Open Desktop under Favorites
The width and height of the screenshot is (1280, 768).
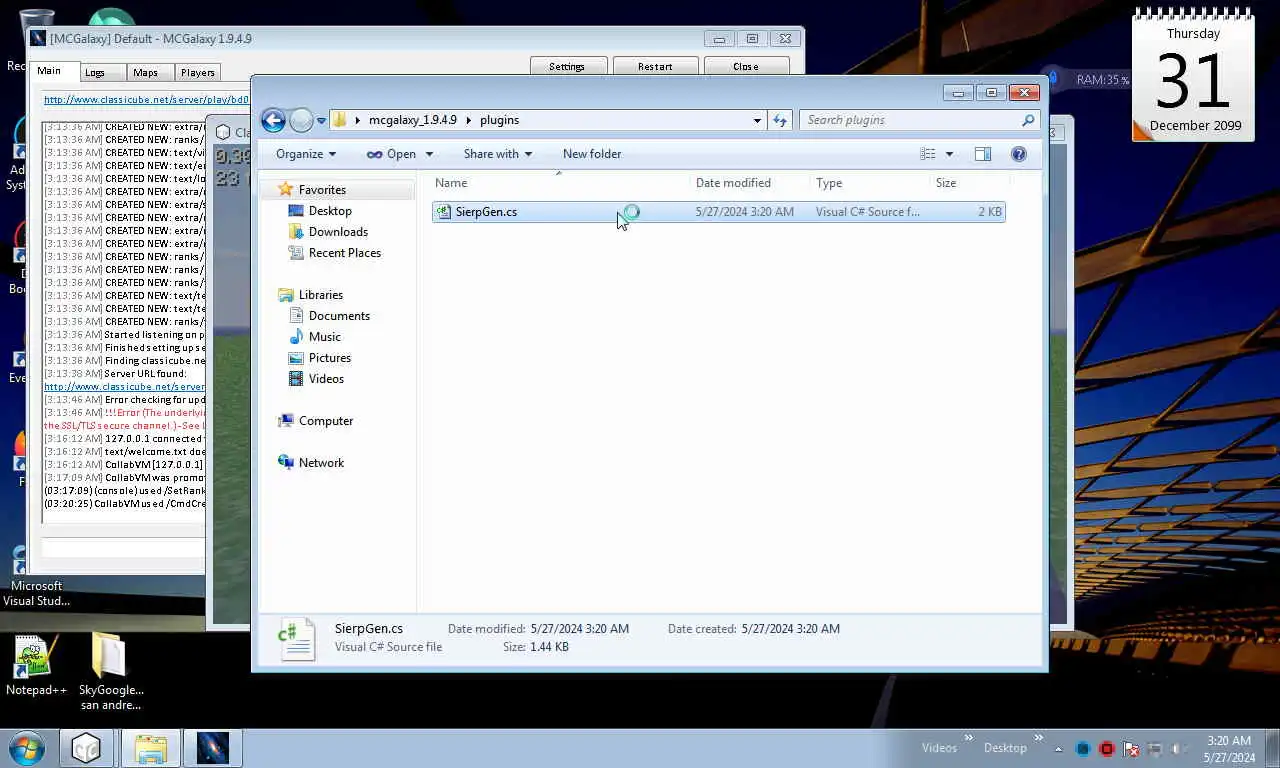pyautogui.click(x=330, y=211)
